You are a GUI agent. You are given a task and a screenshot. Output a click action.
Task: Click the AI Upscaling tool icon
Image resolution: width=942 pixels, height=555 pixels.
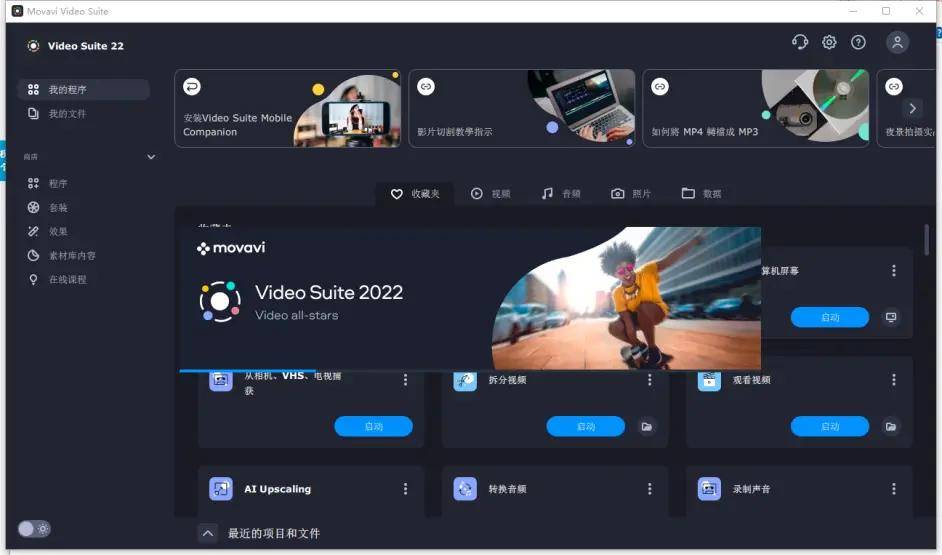[221, 489]
